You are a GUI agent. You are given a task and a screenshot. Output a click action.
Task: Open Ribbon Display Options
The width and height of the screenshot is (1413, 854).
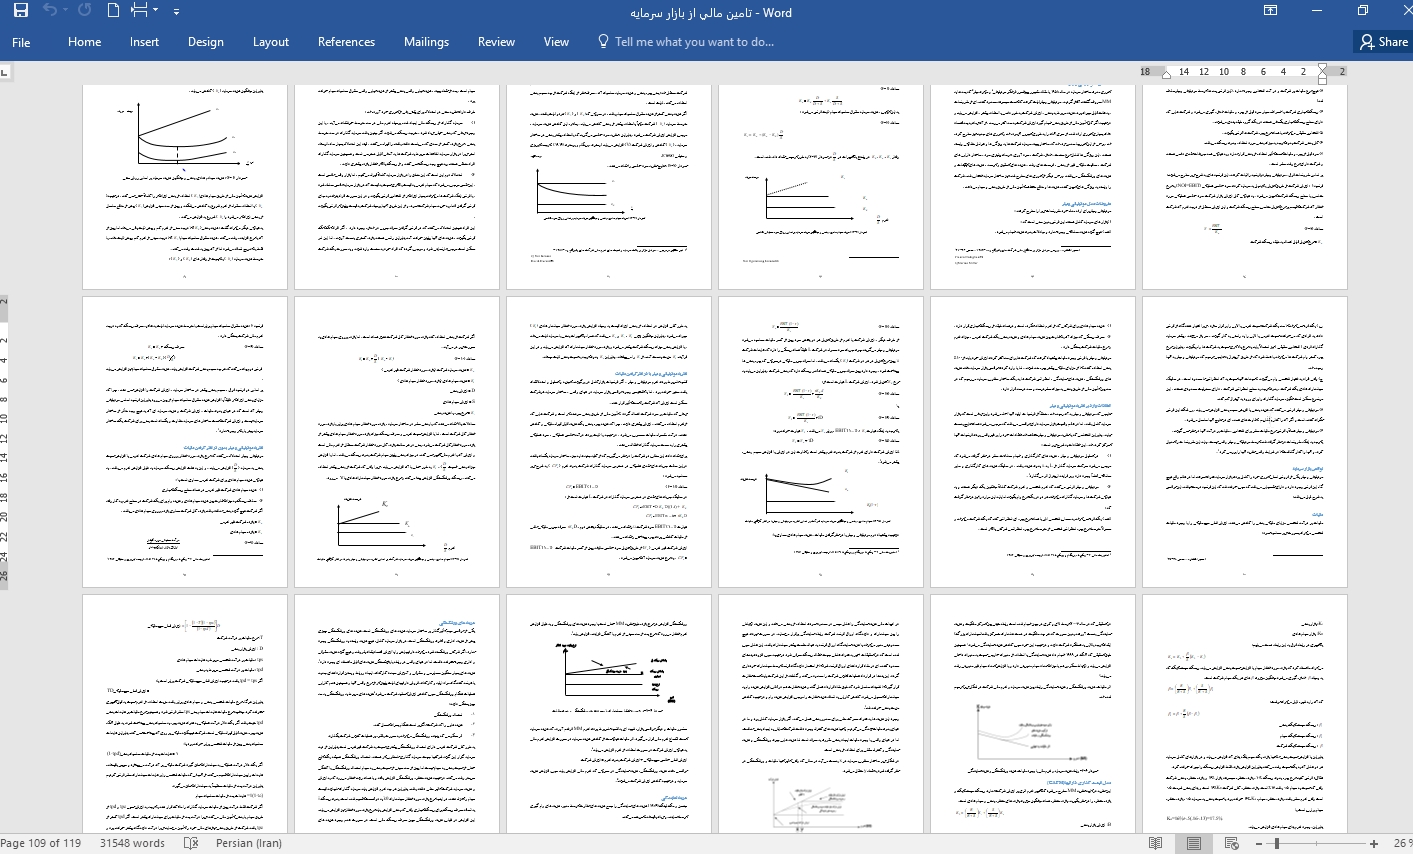coord(1270,11)
